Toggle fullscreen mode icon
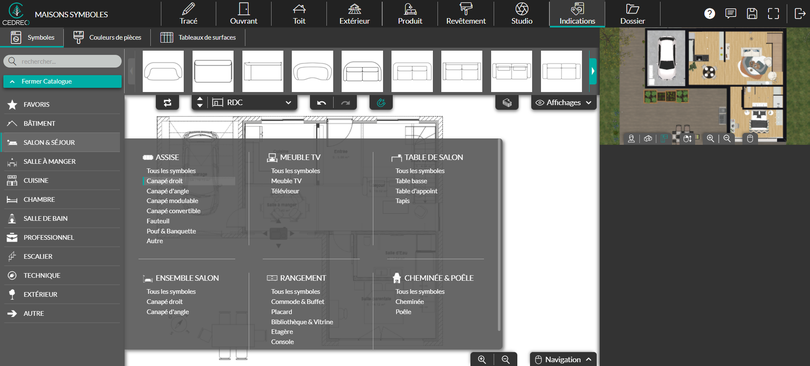This screenshot has height=366, width=810. tap(773, 14)
